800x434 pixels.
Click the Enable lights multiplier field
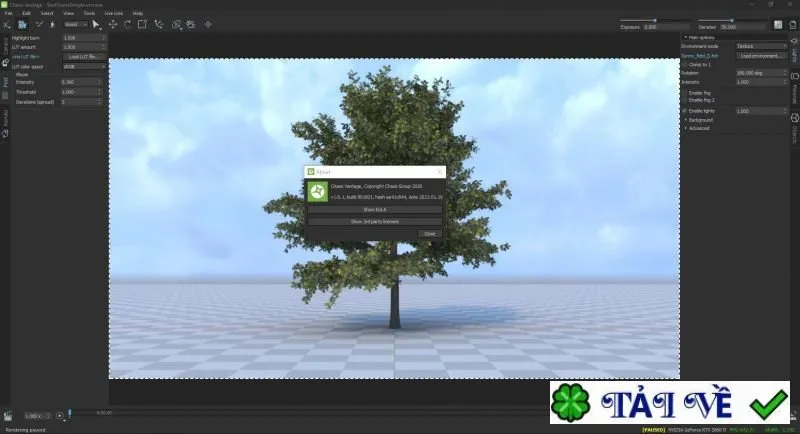point(761,111)
